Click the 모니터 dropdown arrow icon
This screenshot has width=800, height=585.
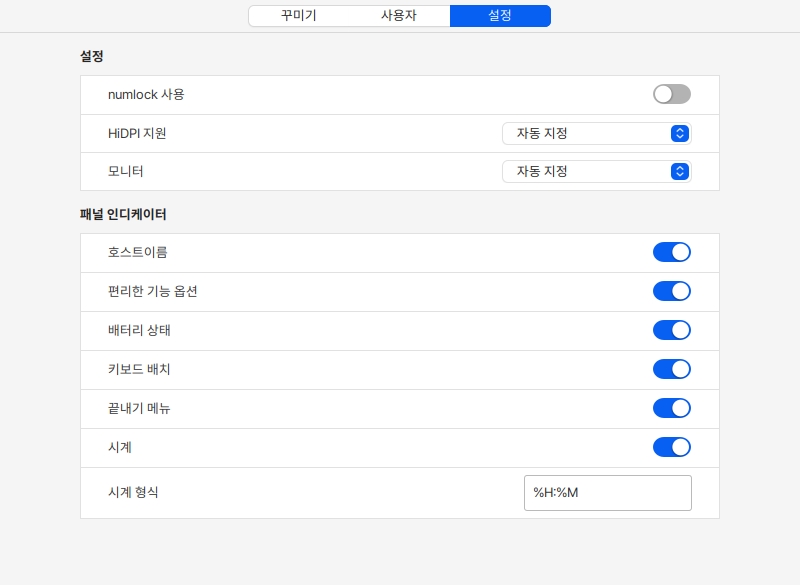(x=680, y=171)
